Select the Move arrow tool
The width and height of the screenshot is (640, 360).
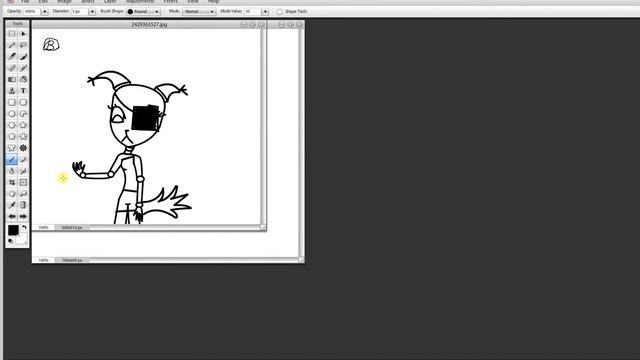pos(23,34)
